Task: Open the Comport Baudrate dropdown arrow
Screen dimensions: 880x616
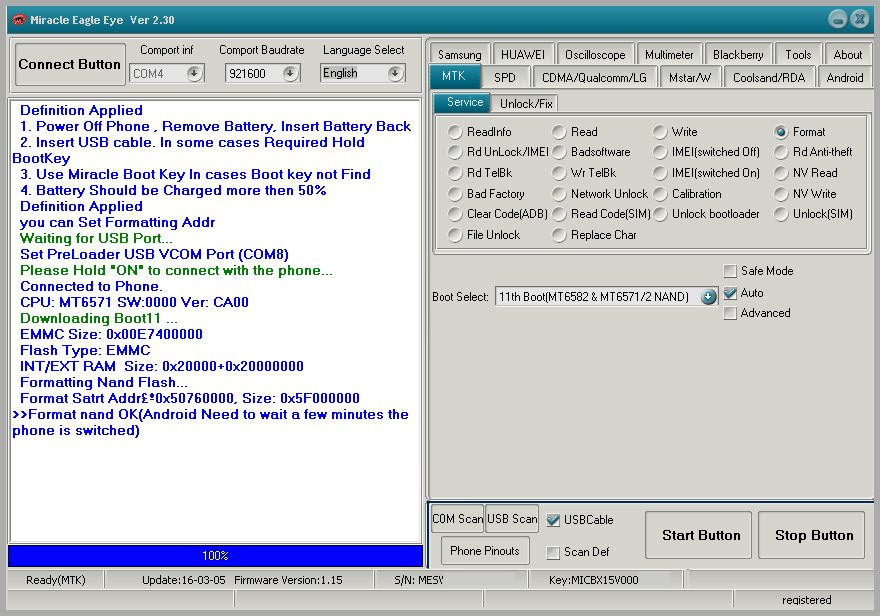Action: (x=290, y=73)
